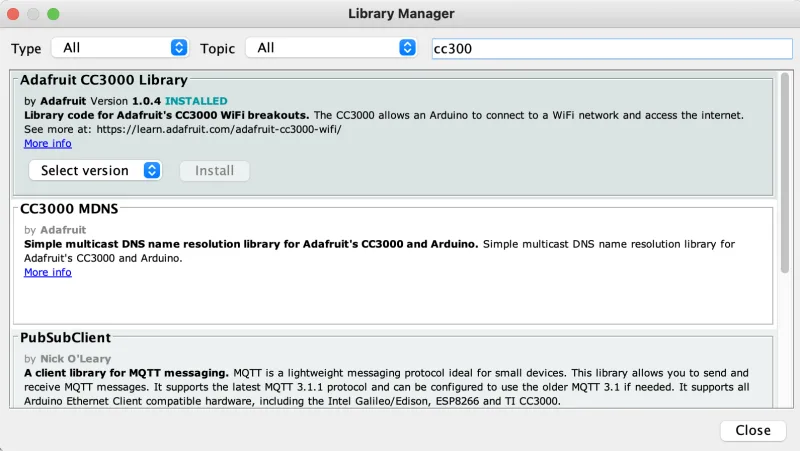Screen dimensions: 800x451
Task: Click the red close window button
Action: tap(13, 14)
